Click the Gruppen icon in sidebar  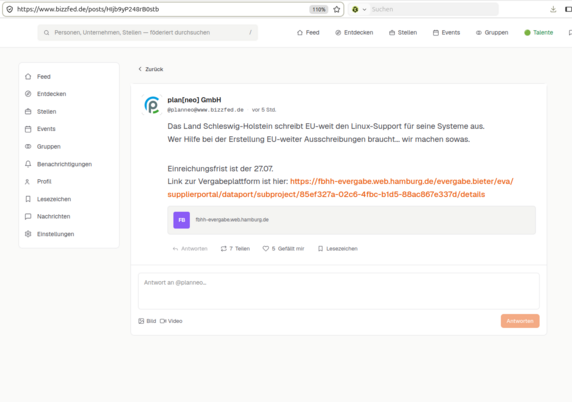tap(28, 146)
